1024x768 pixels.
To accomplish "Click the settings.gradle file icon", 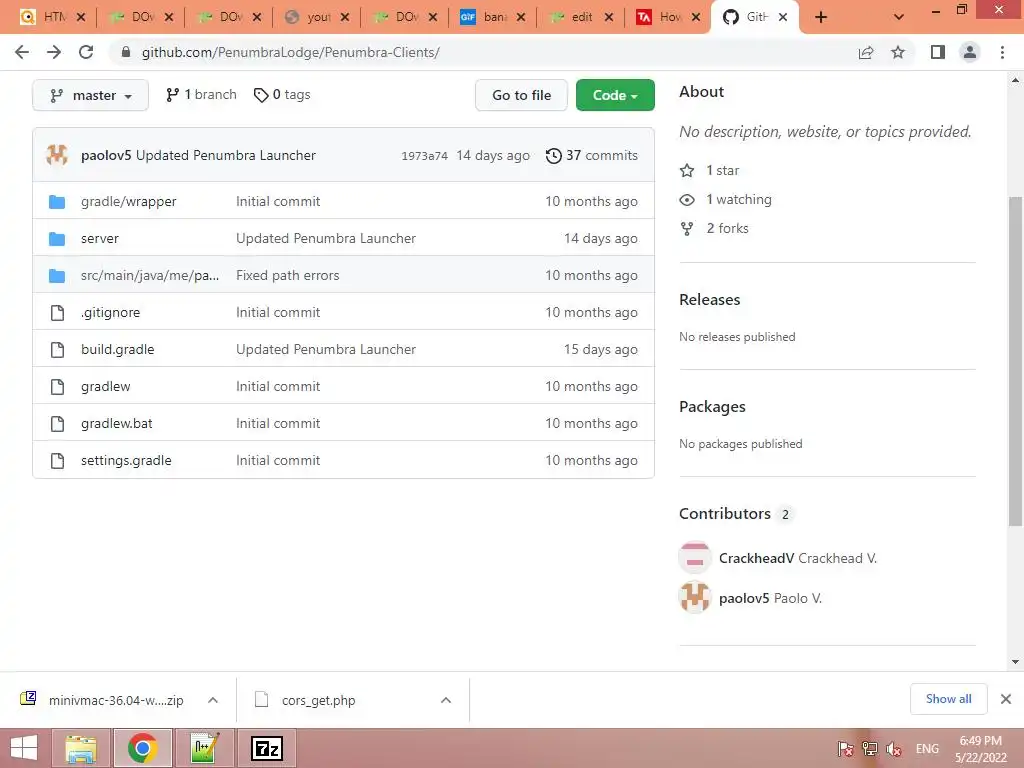I will point(57,460).
